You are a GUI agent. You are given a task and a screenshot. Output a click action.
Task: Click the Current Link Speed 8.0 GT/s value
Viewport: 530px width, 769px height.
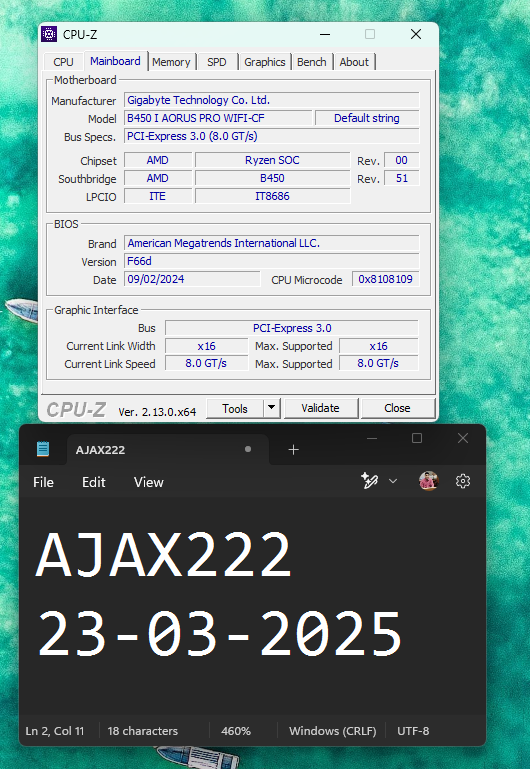point(206,363)
